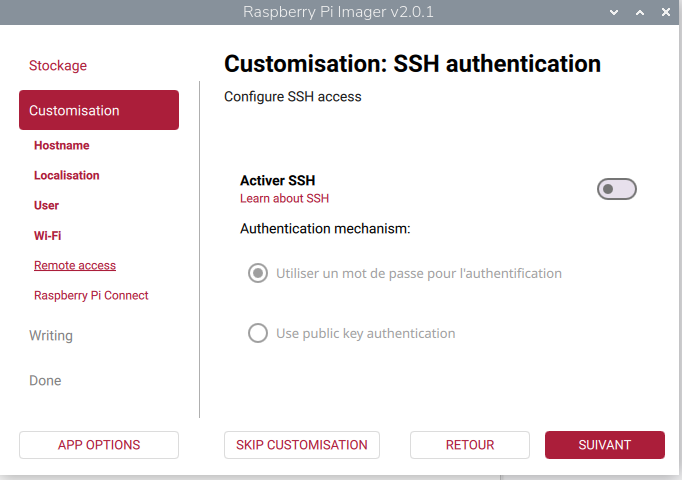682x480 pixels.
Task: Open the Hostname customisation page
Action: (61, 146)
